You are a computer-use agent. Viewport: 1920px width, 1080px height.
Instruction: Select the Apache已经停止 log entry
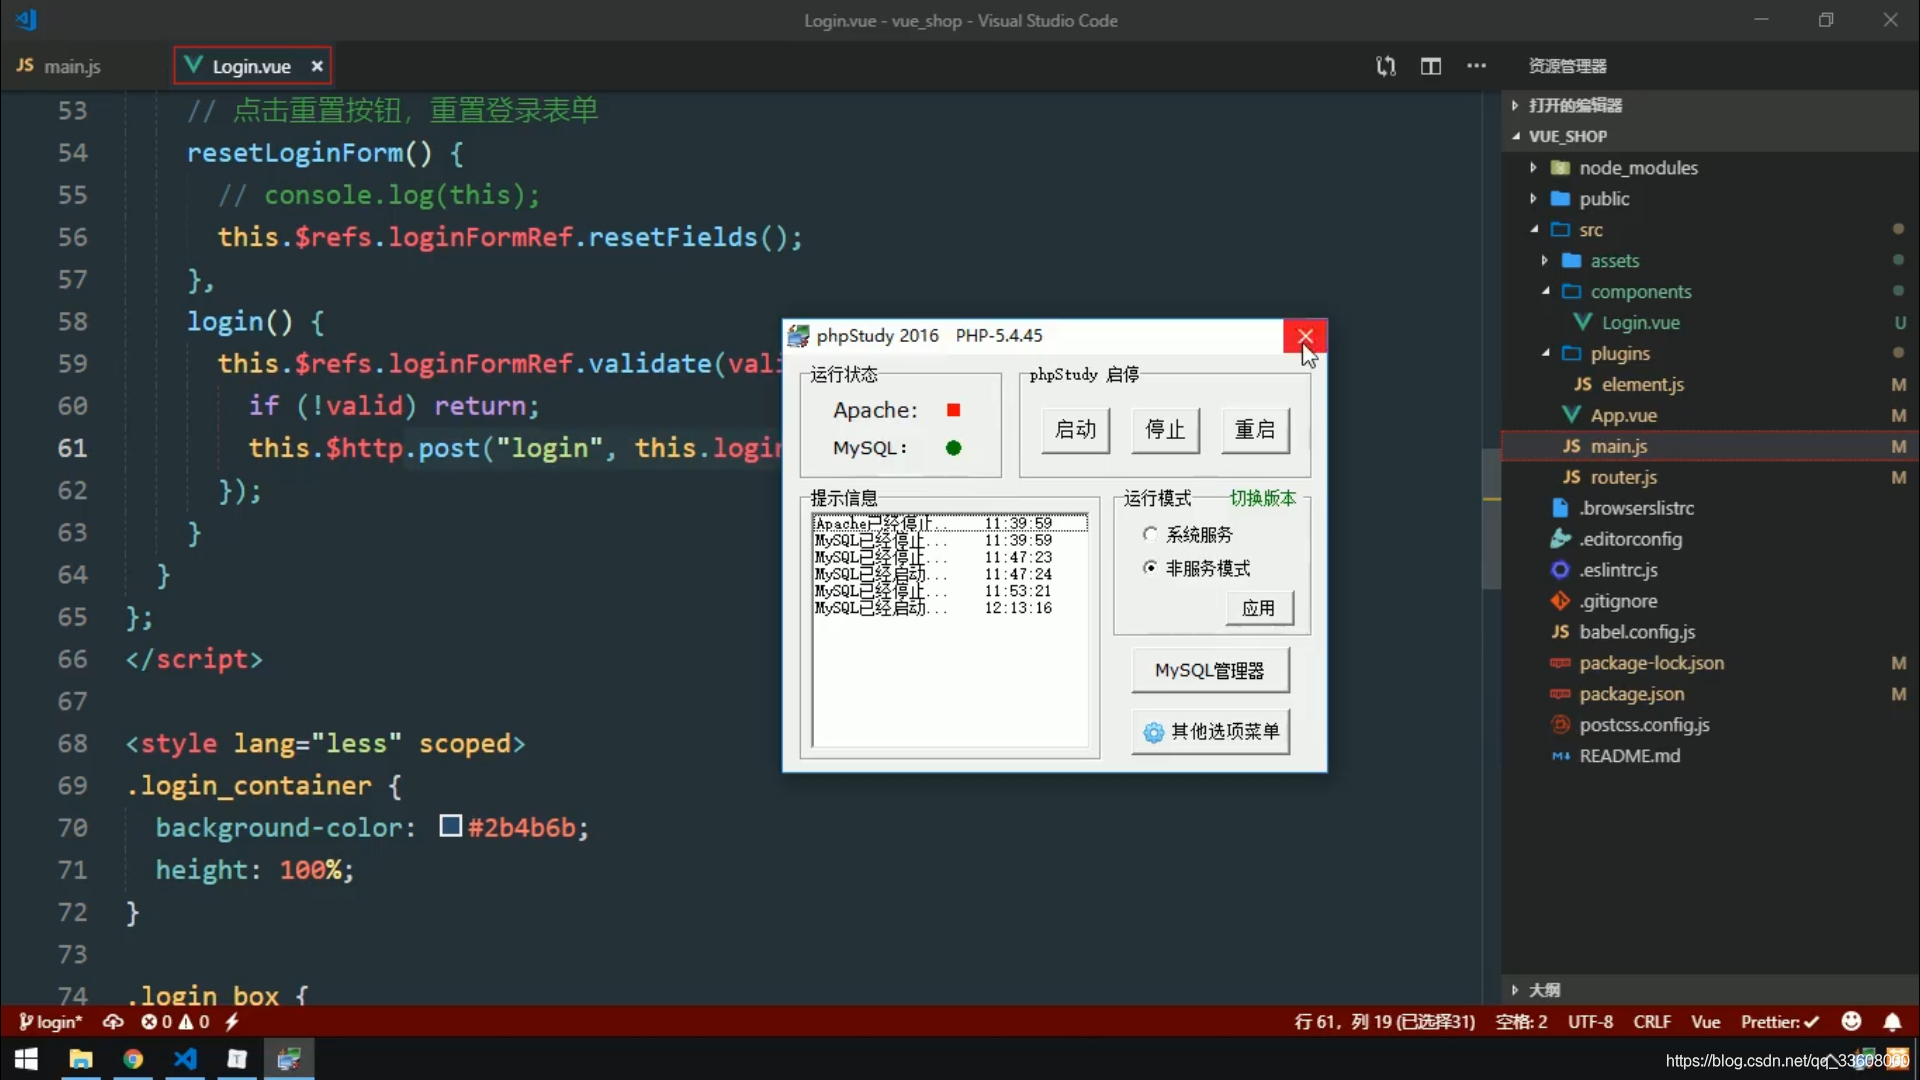pyautogui.click(x=950, y=523)
